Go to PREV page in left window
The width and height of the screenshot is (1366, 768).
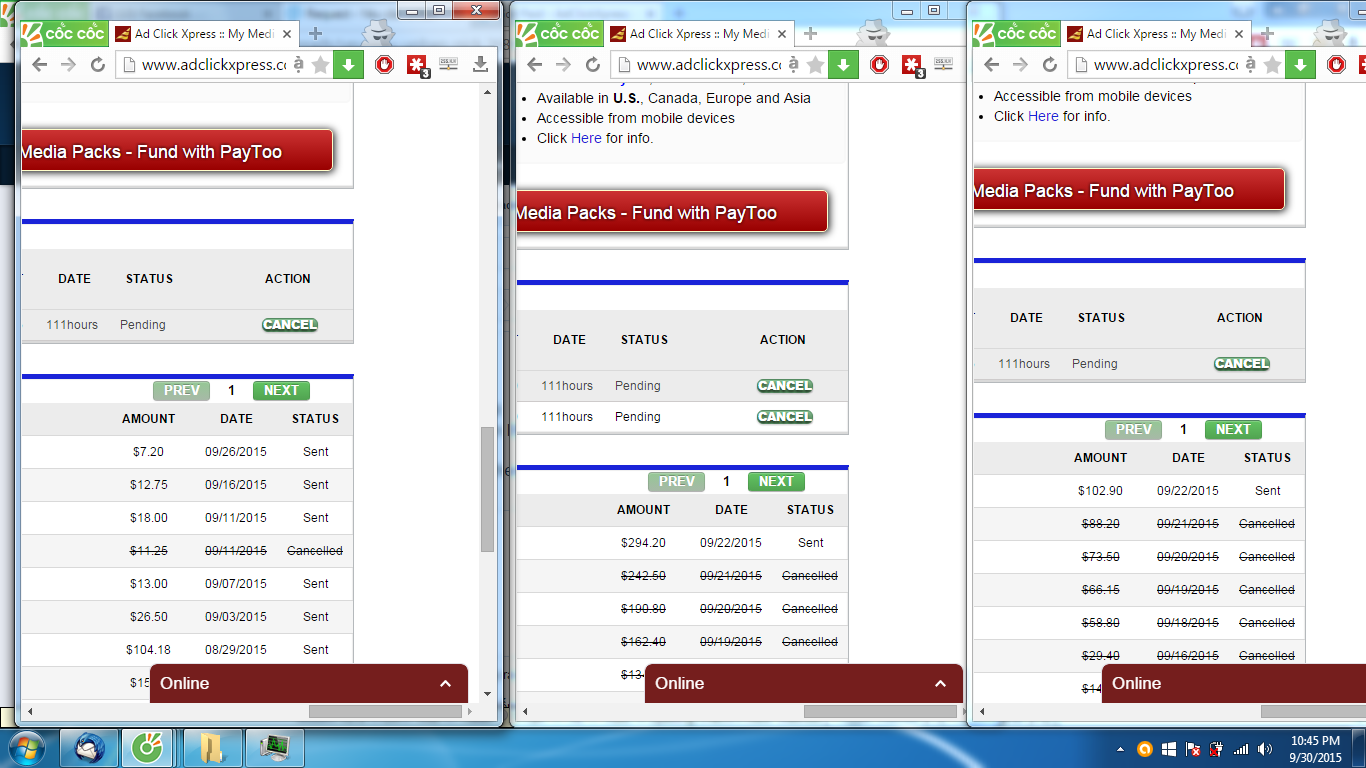pyautogui.click(x=181, y=391)
